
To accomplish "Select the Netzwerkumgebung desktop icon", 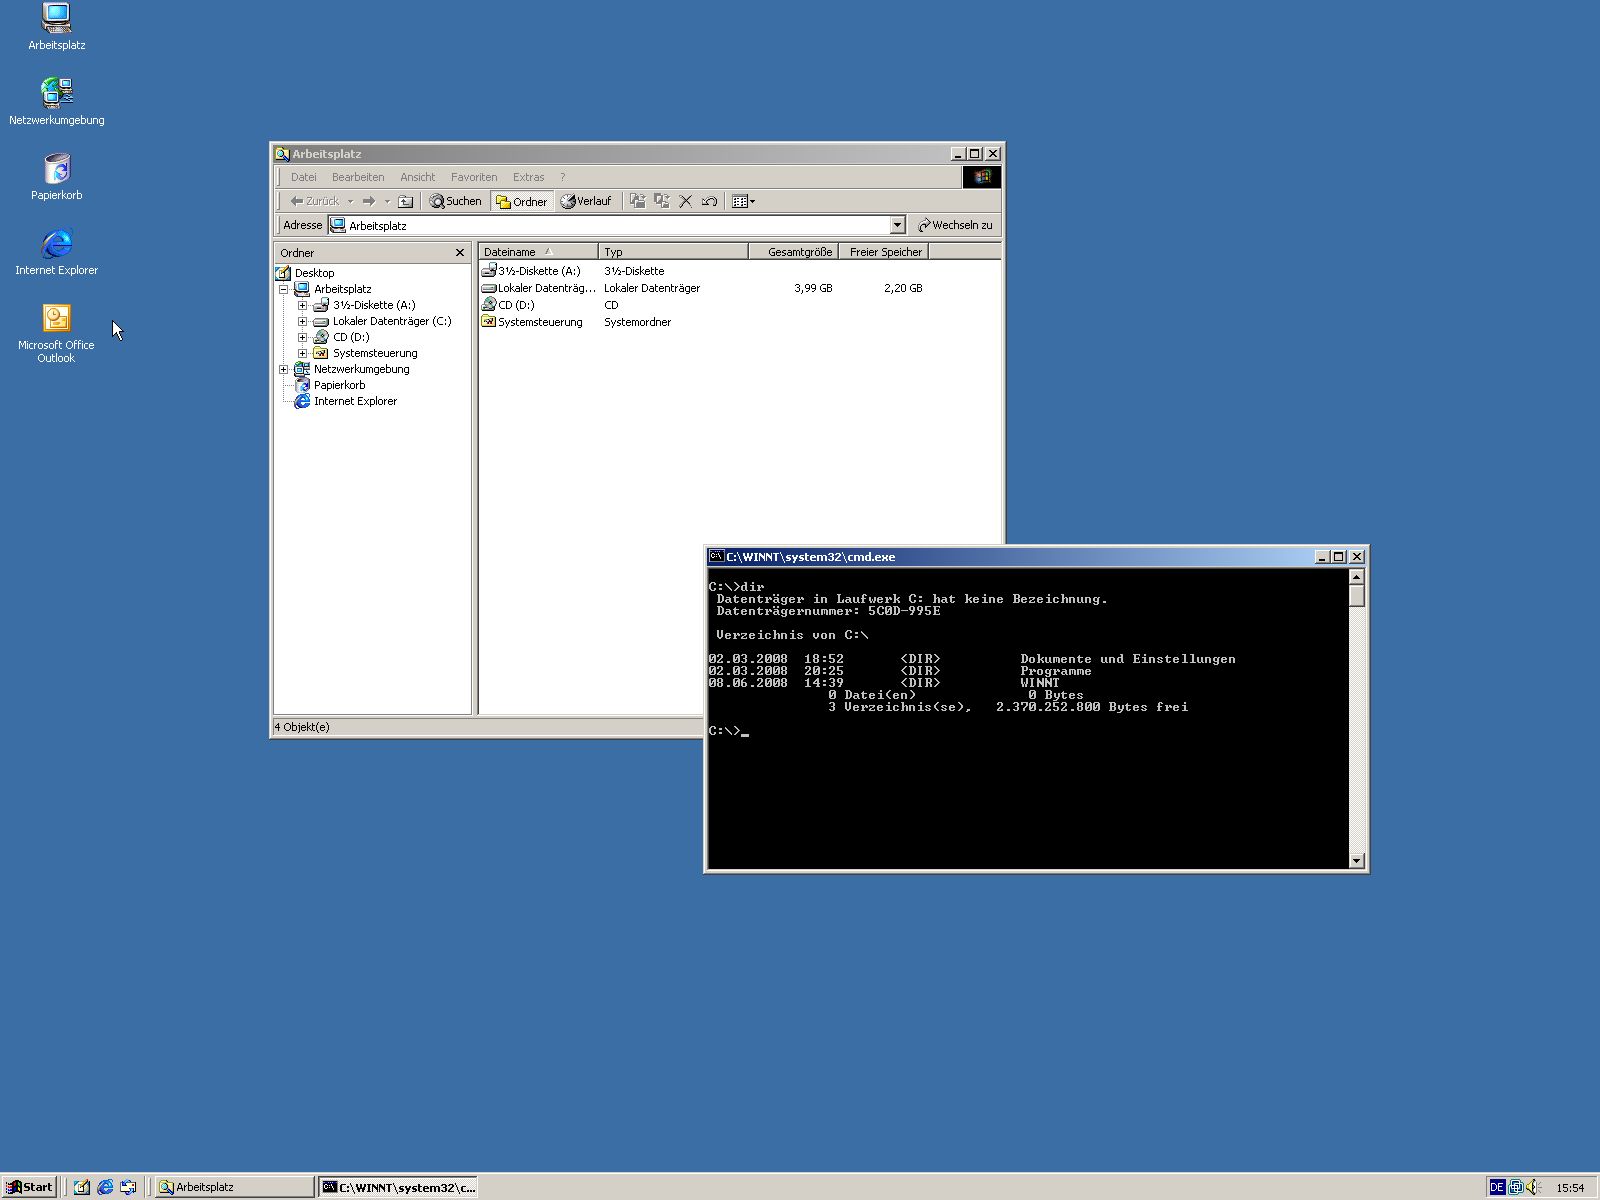I will (56, 101).
